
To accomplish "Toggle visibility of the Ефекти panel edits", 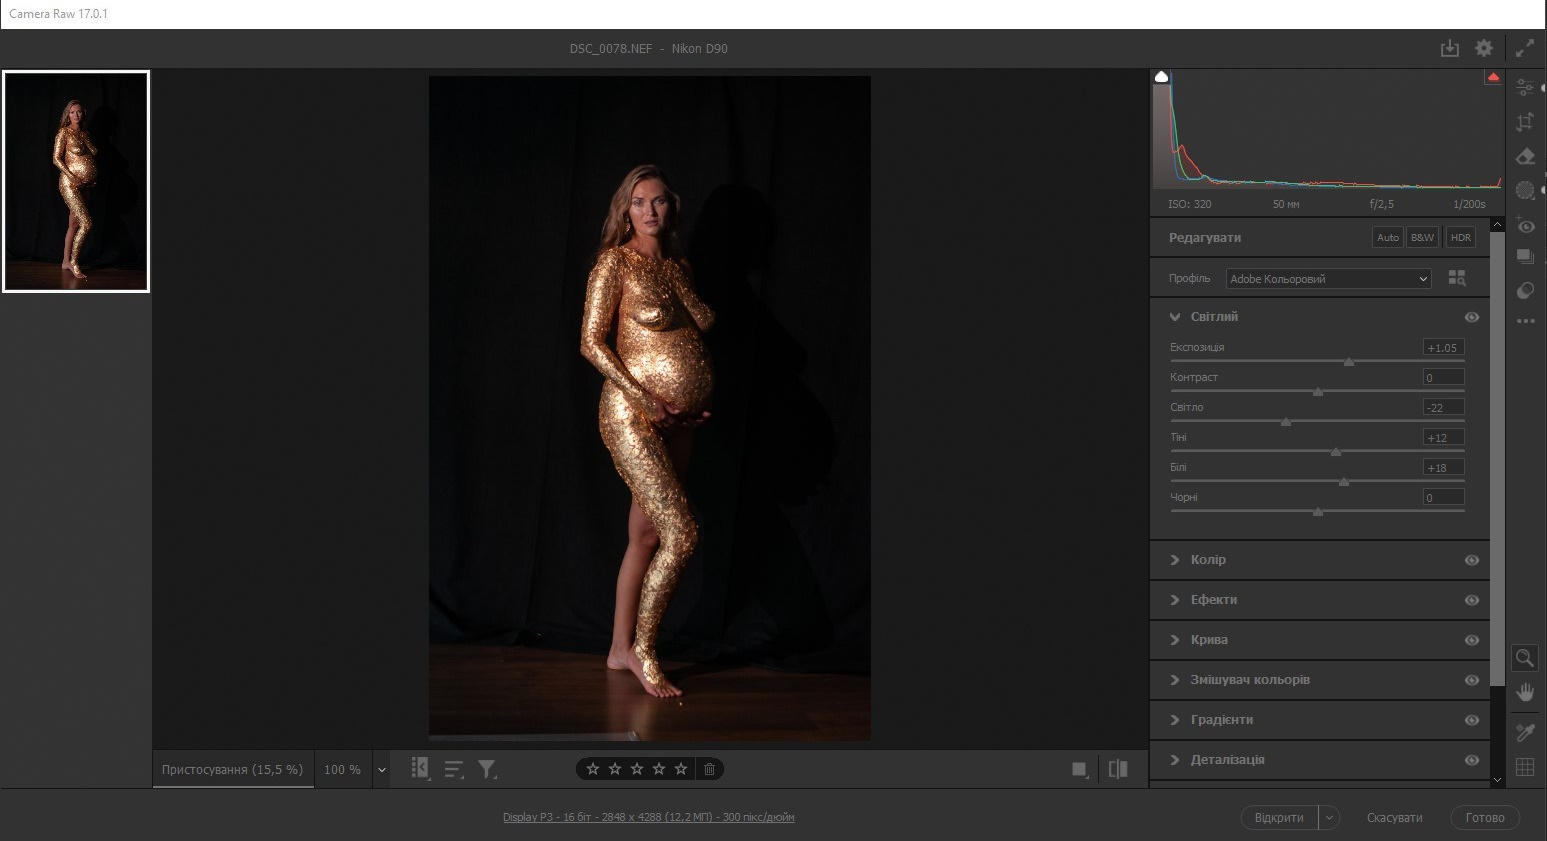I will click(1472, 600).
